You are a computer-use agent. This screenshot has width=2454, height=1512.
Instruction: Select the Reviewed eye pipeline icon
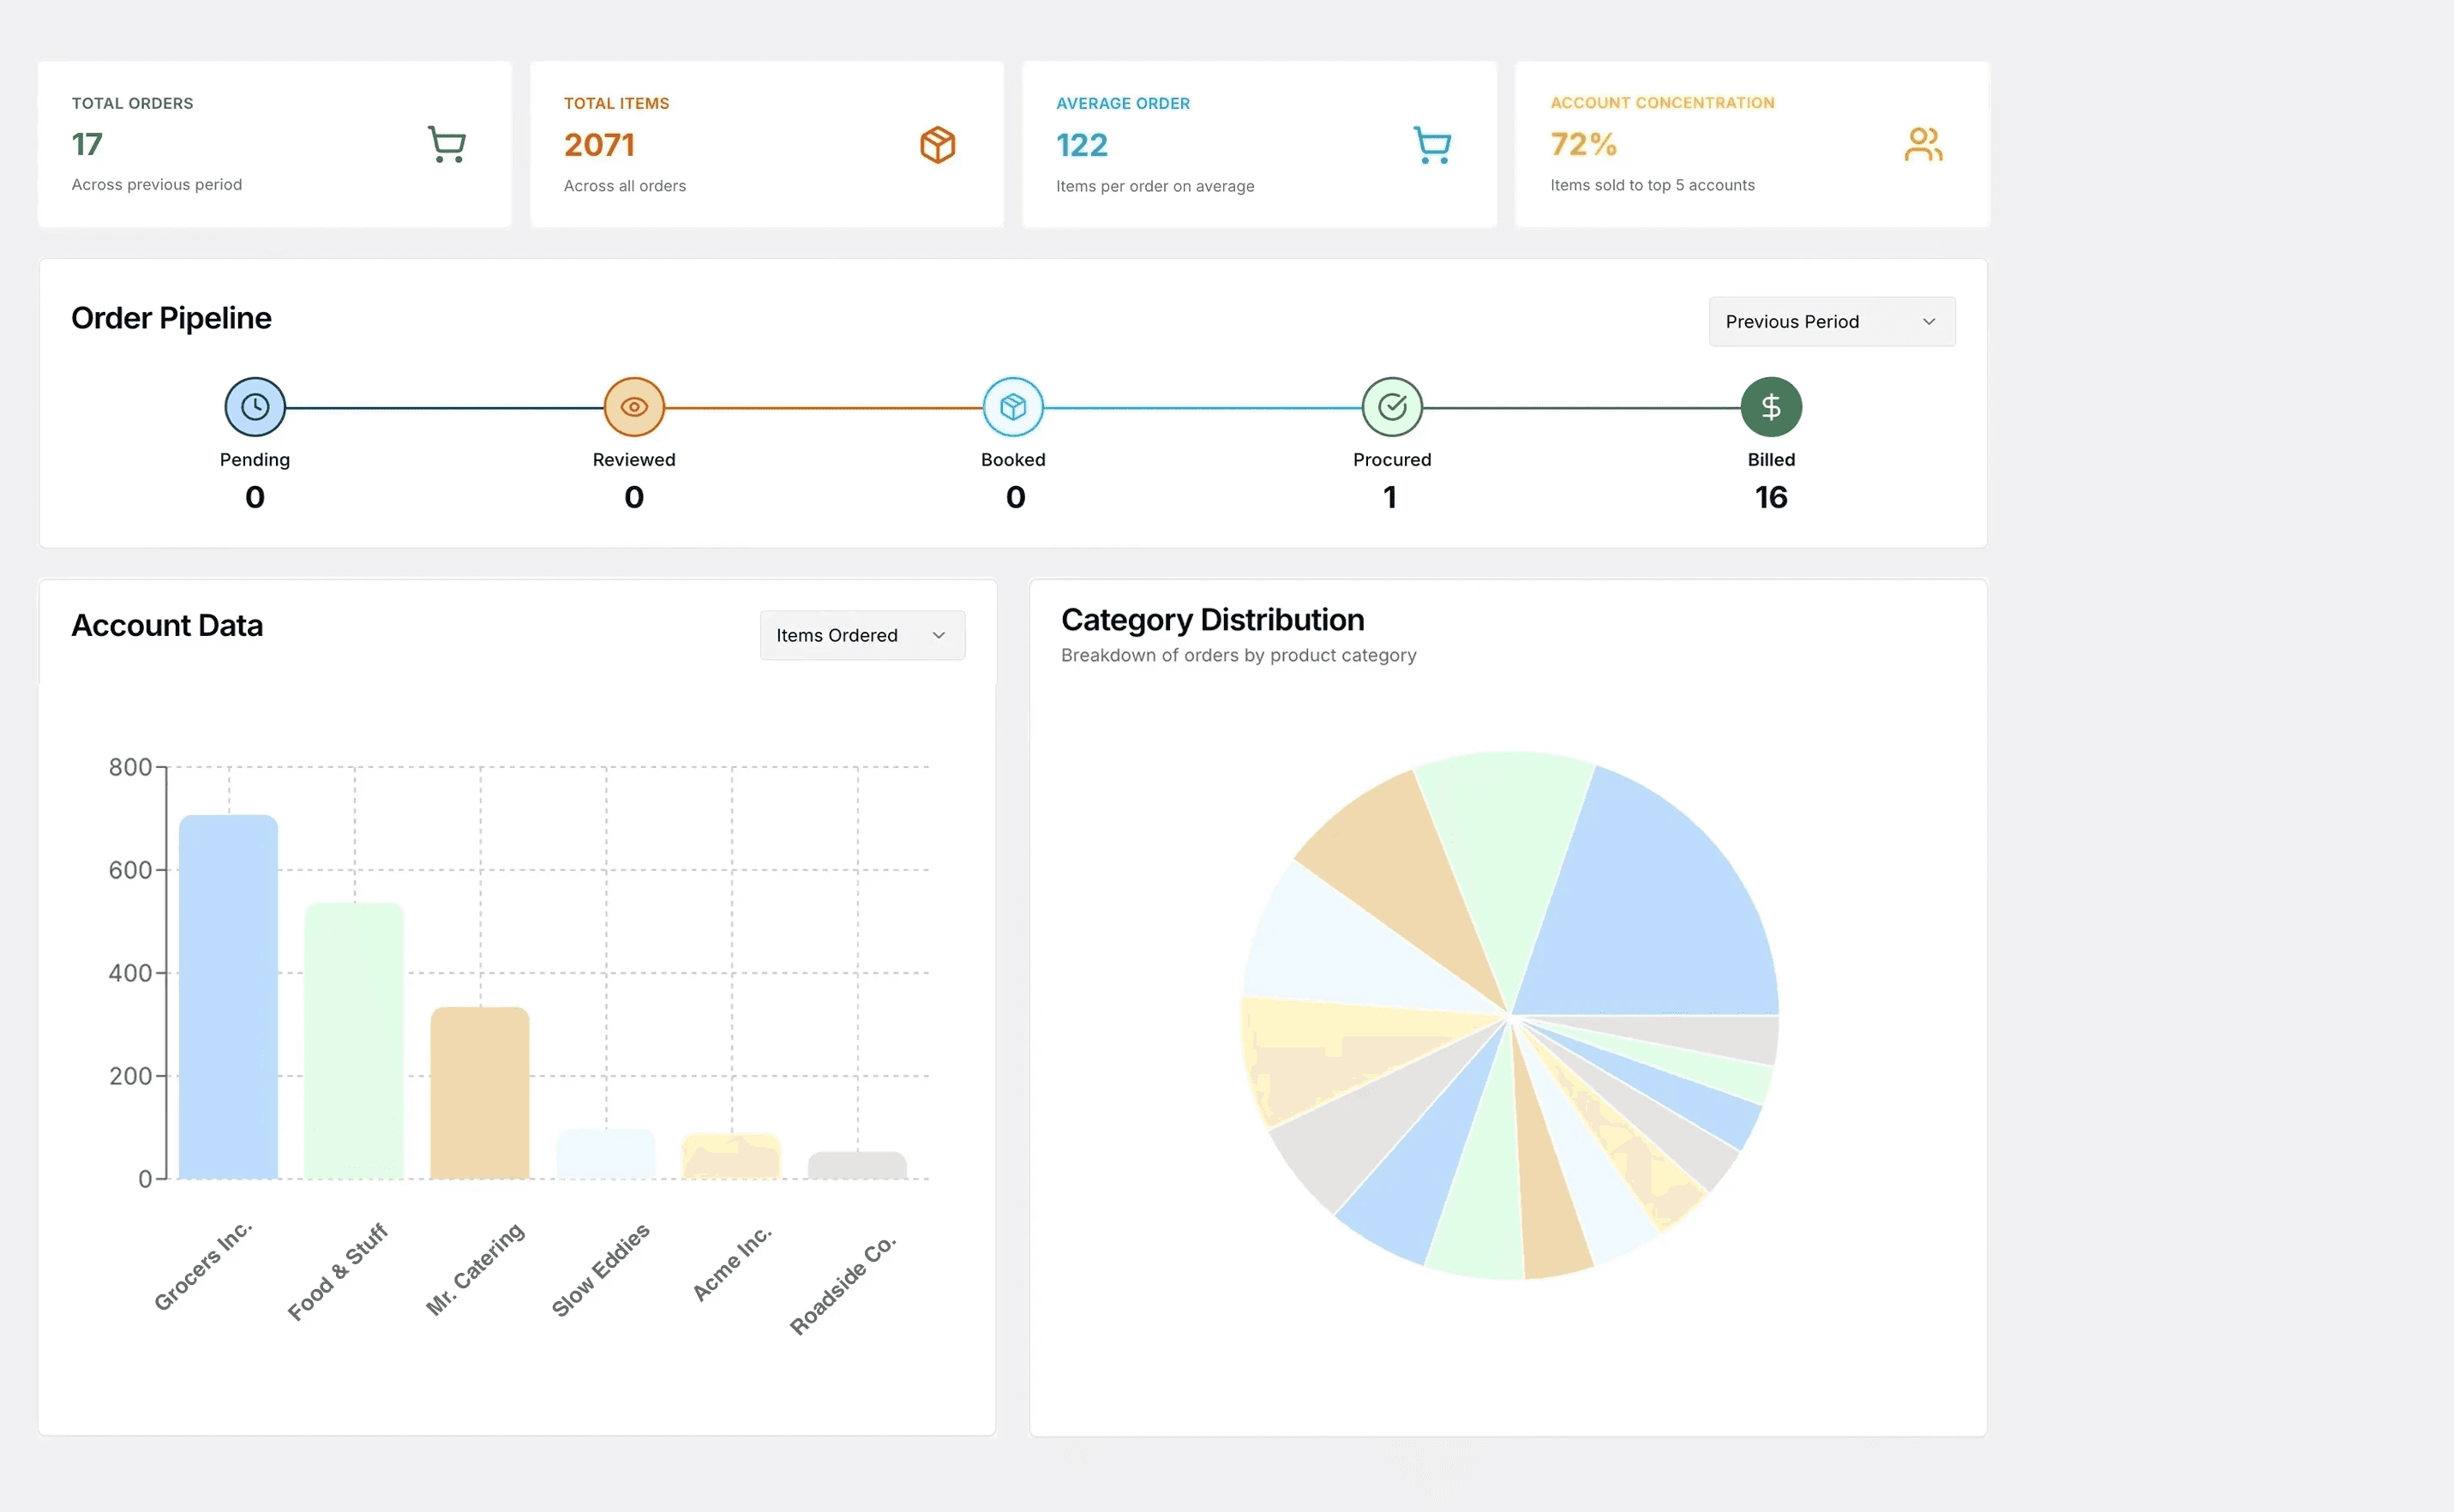tap(634, 407)
